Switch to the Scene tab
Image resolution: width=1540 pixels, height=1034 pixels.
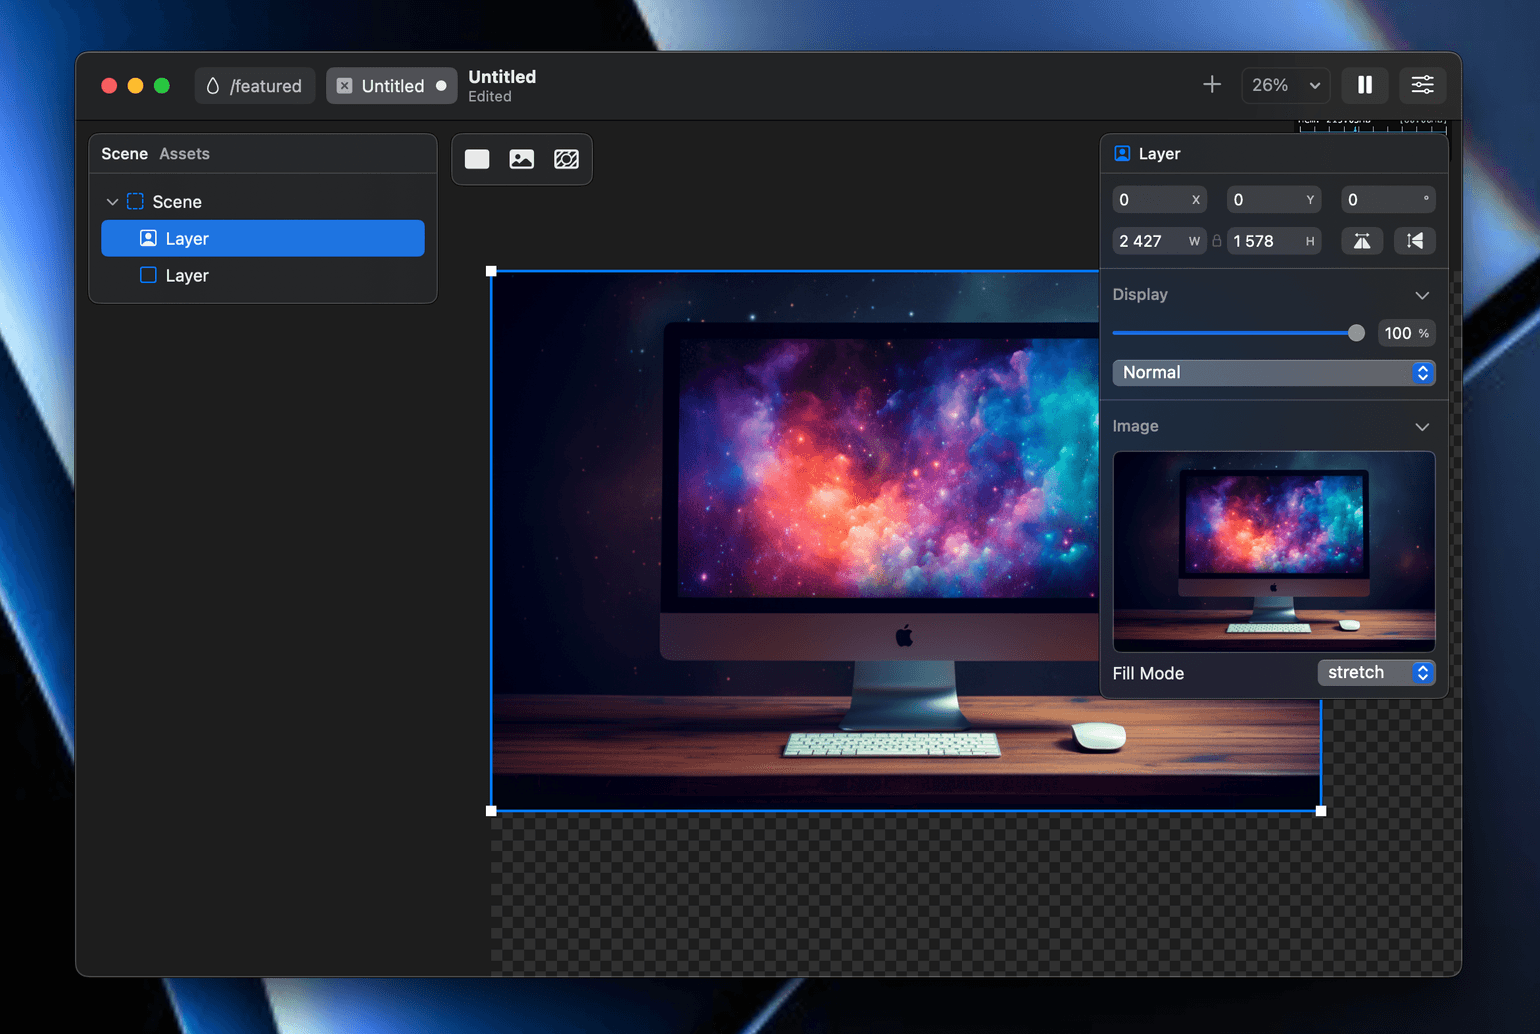tap(124, 154)
